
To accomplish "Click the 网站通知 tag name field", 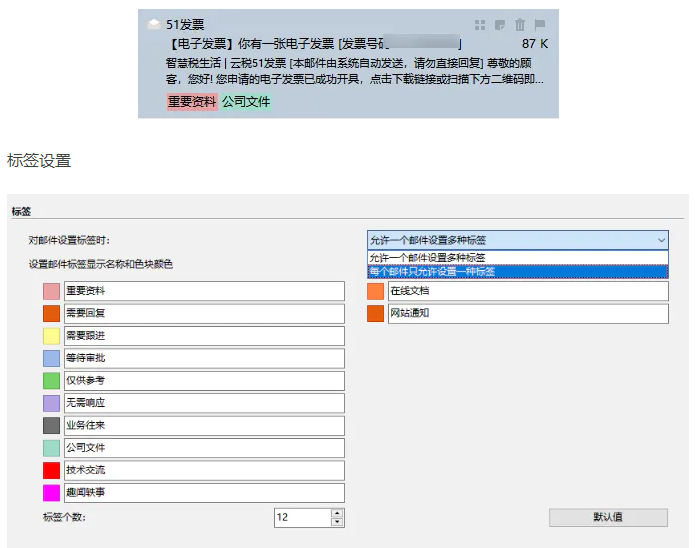I will [527, 313].
